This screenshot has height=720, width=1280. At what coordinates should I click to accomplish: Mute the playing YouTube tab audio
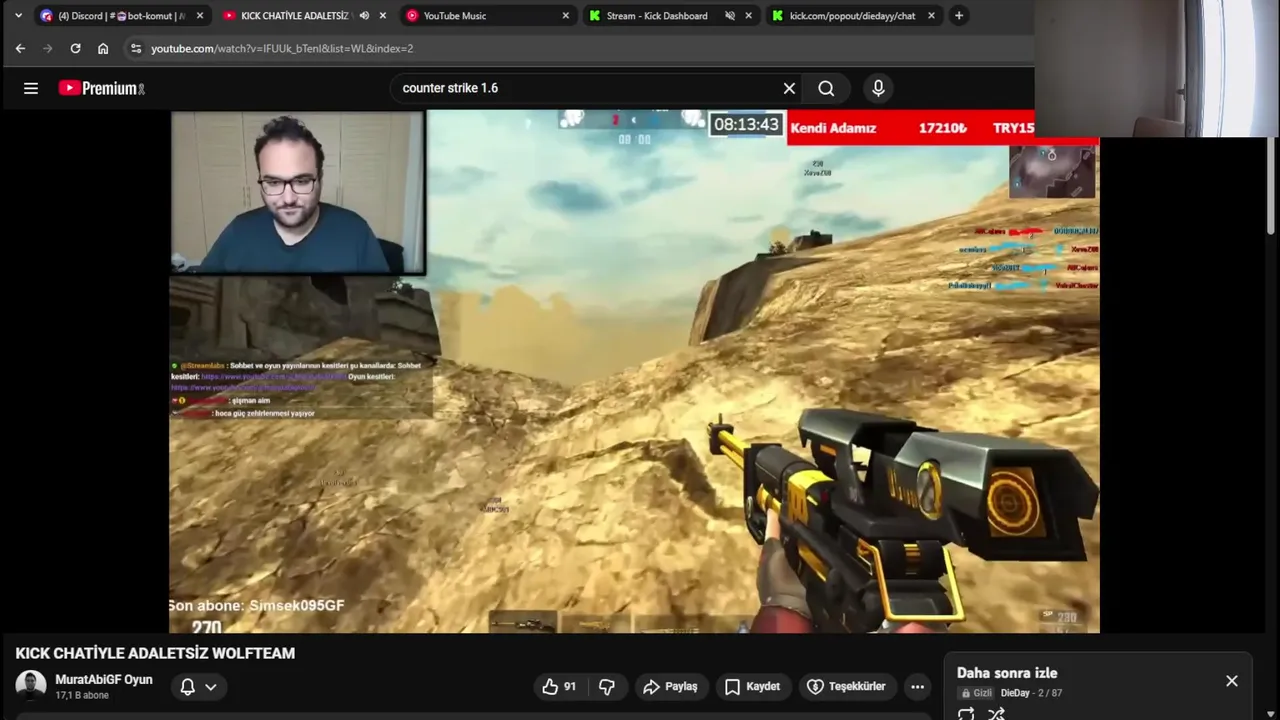[x=364, y=15]
